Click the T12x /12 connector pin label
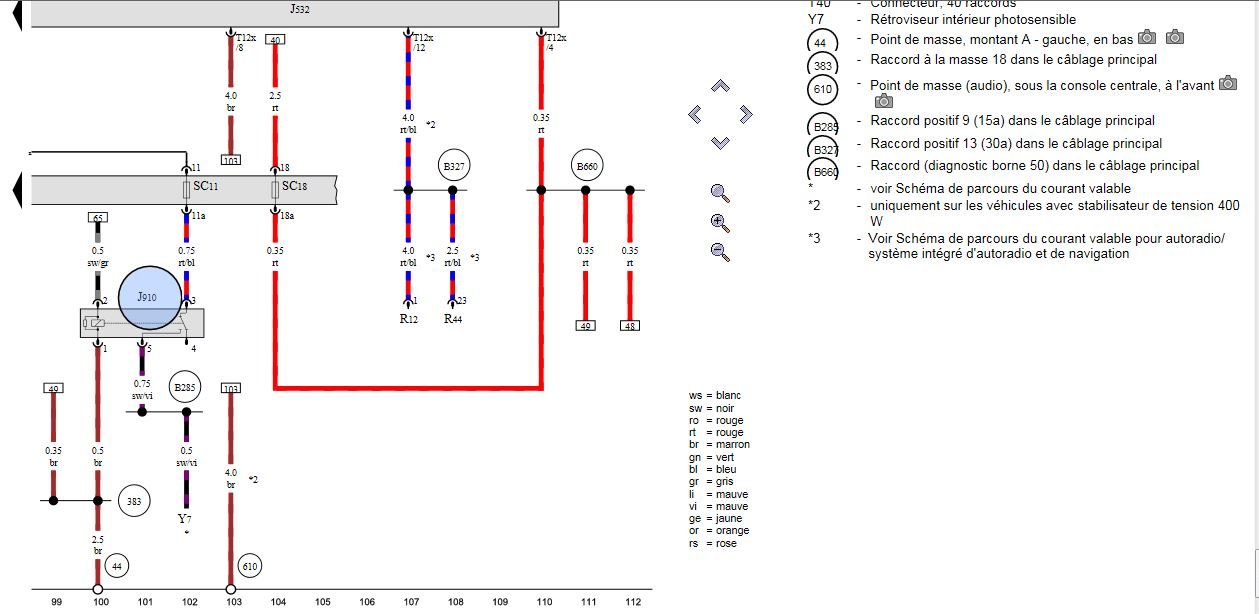Image resolution: width=1259 pixels, height=614 pixels. (425, 42)
